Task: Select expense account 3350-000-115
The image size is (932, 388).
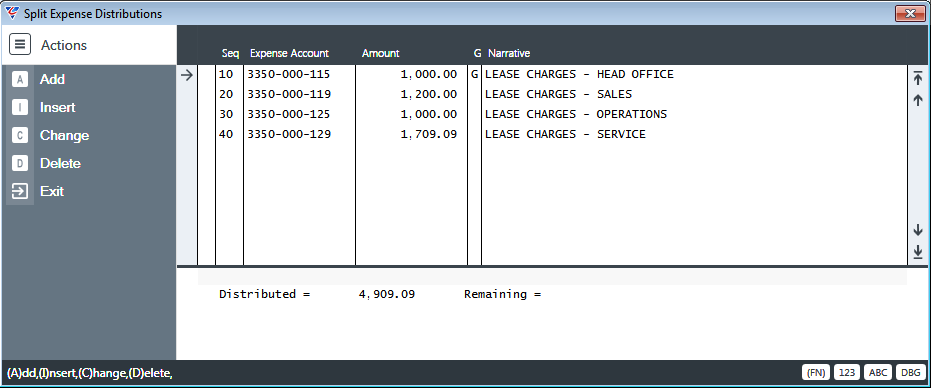Action: point(289,74)
